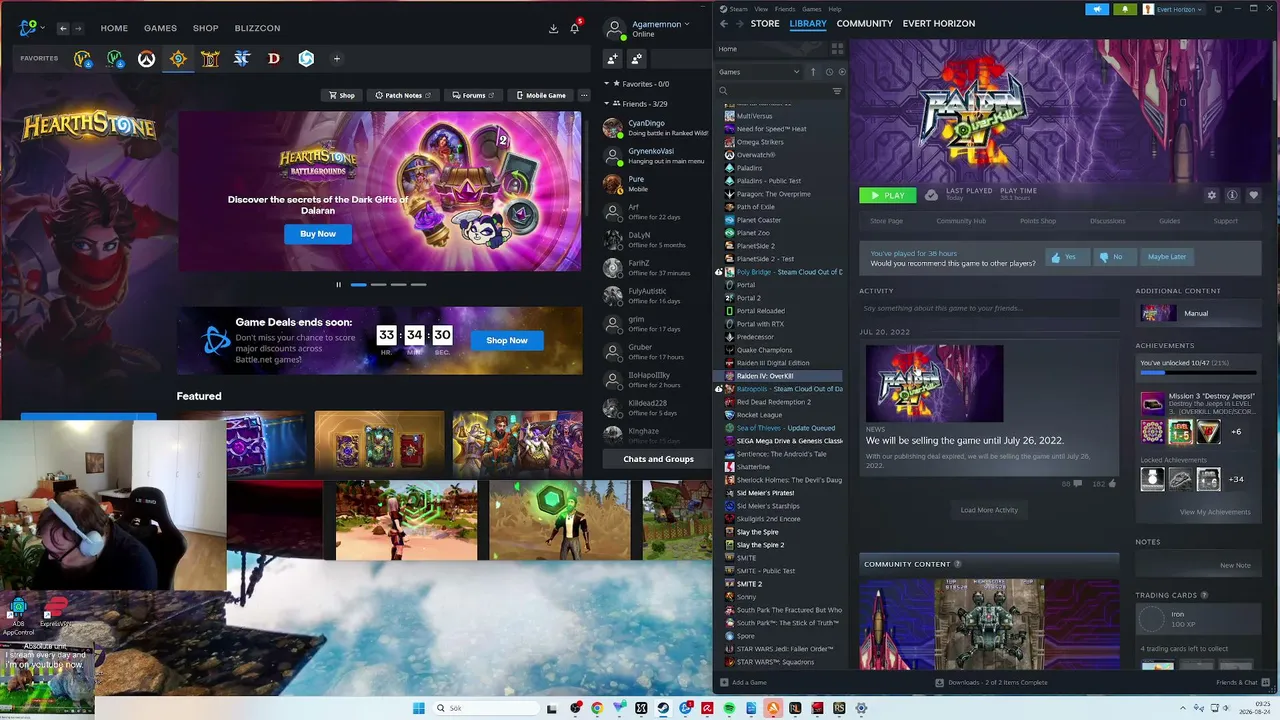Switch Steam library to grid collections view
Viewport: 1280px width, 720px height.
837,48
